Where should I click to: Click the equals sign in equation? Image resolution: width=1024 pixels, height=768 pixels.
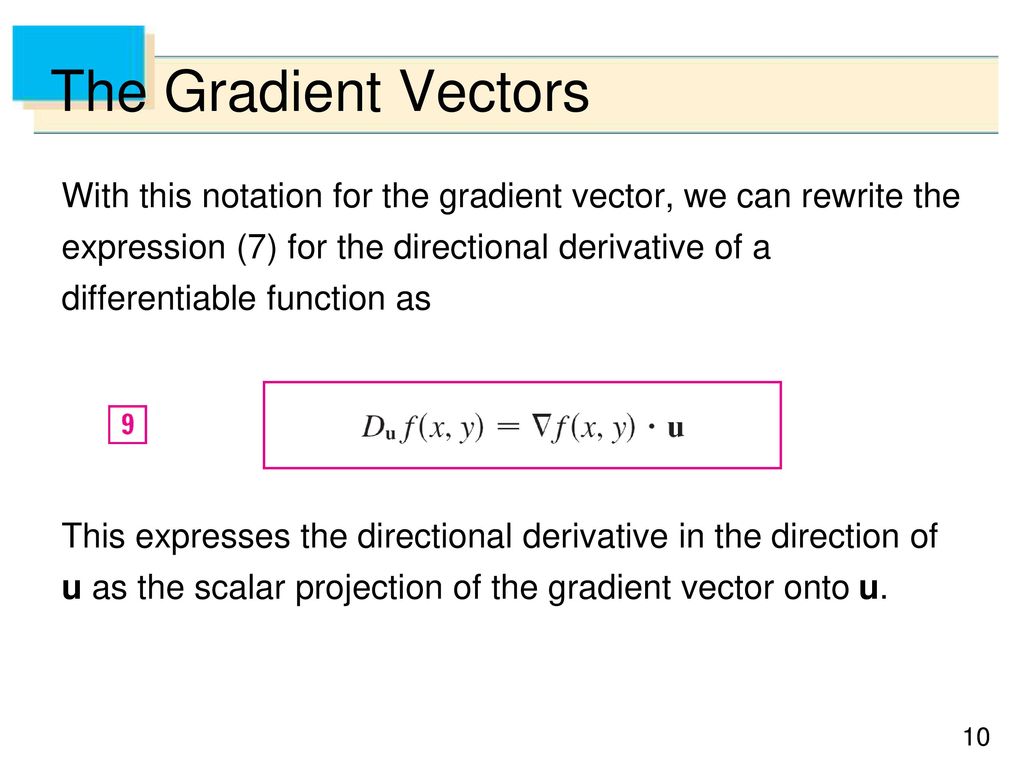point(508,428)
